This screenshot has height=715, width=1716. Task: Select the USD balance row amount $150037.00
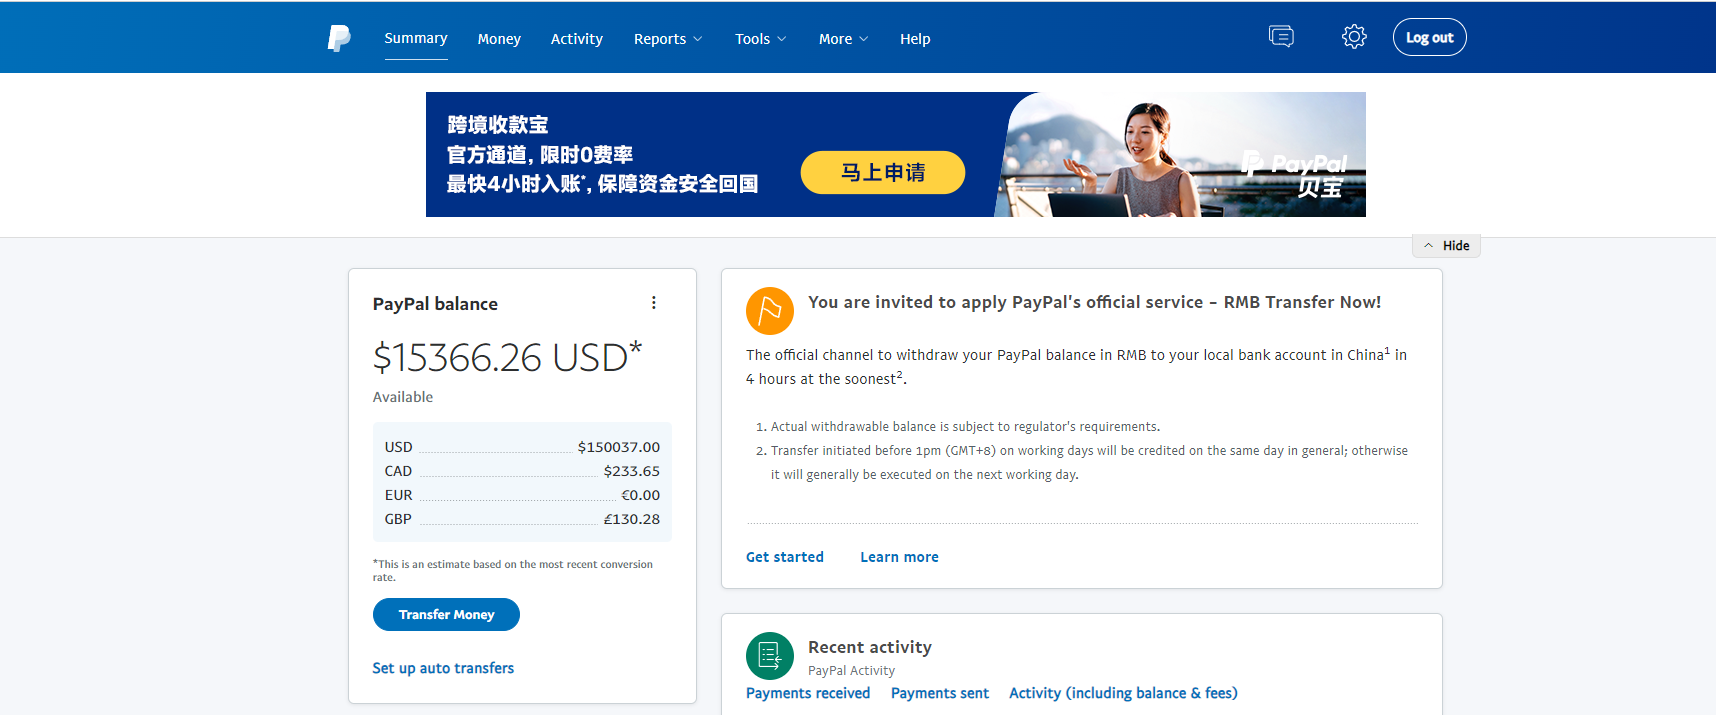pos(619,447)
